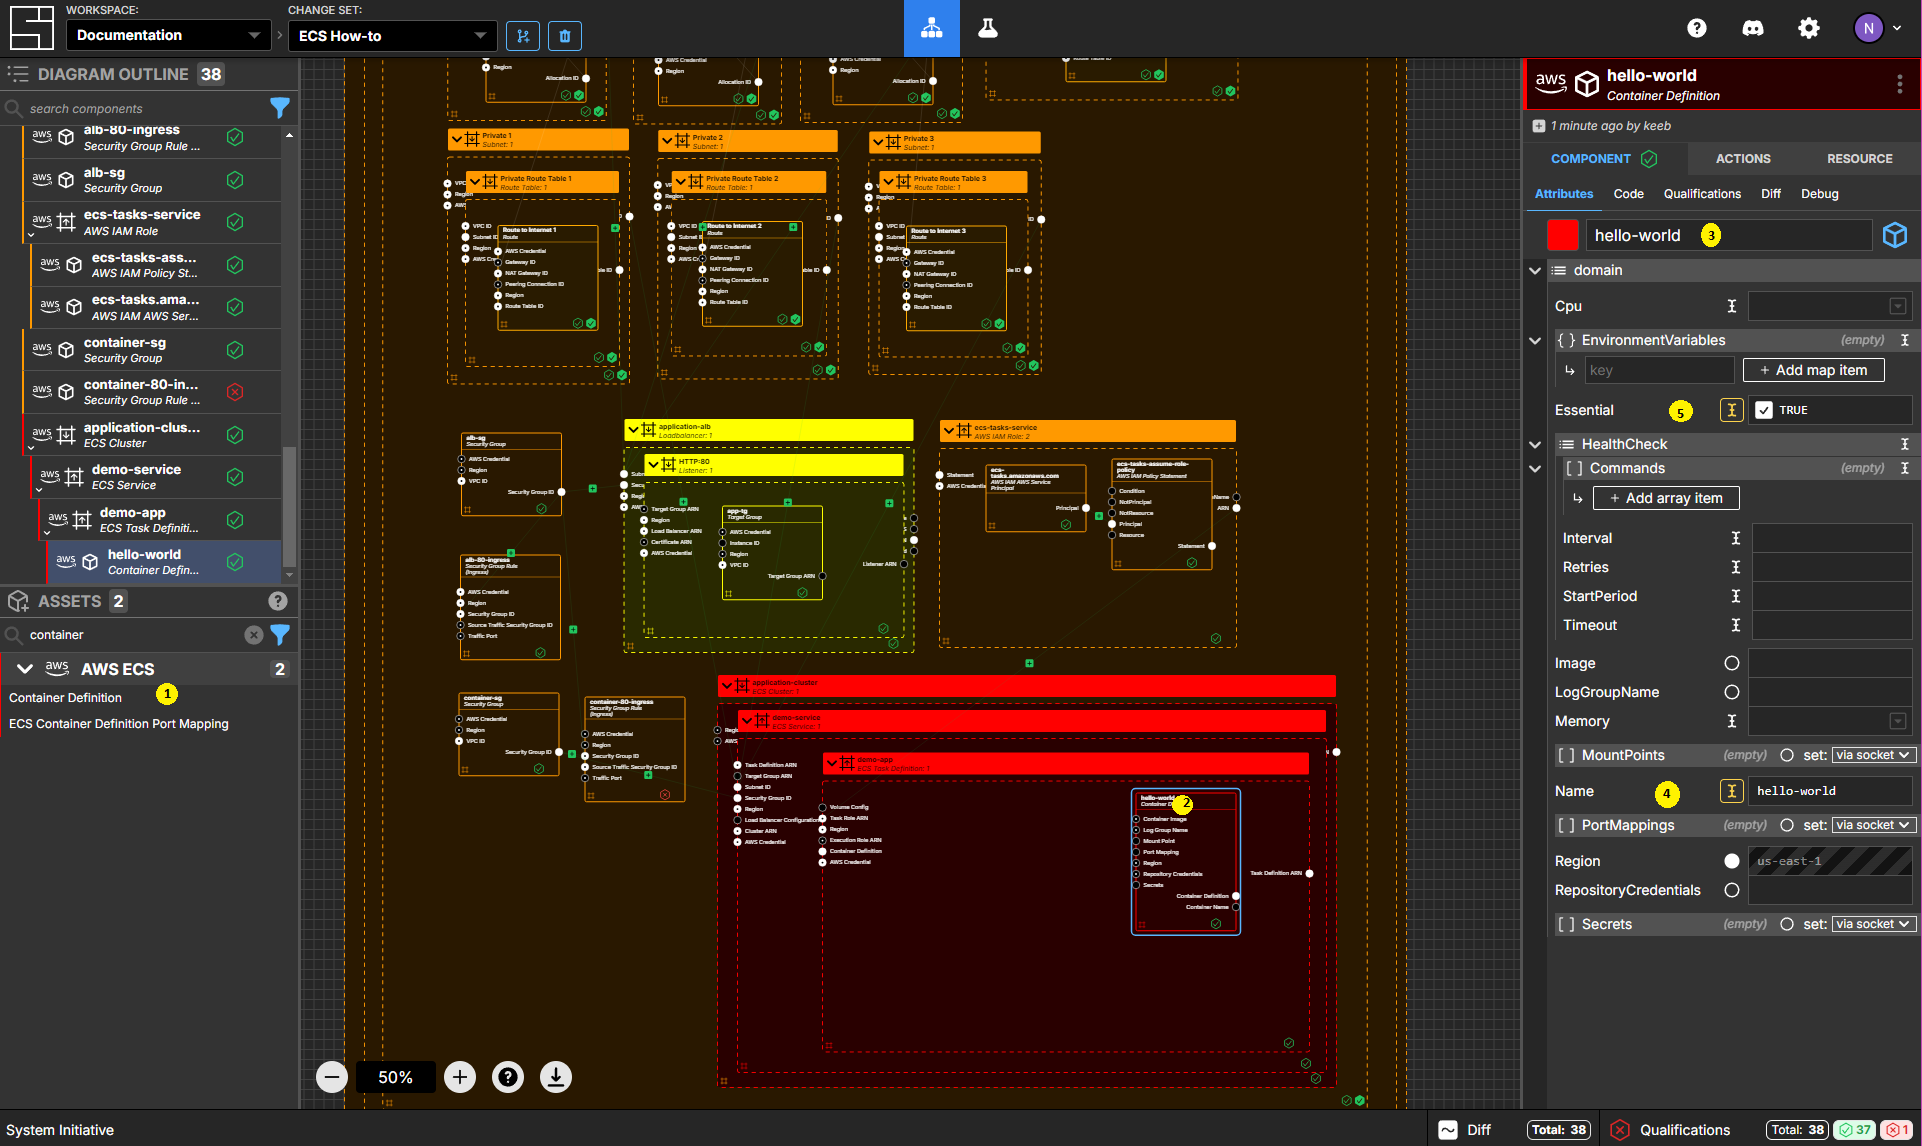Click the Qualifications status icon

[x=1620, y=1130]
